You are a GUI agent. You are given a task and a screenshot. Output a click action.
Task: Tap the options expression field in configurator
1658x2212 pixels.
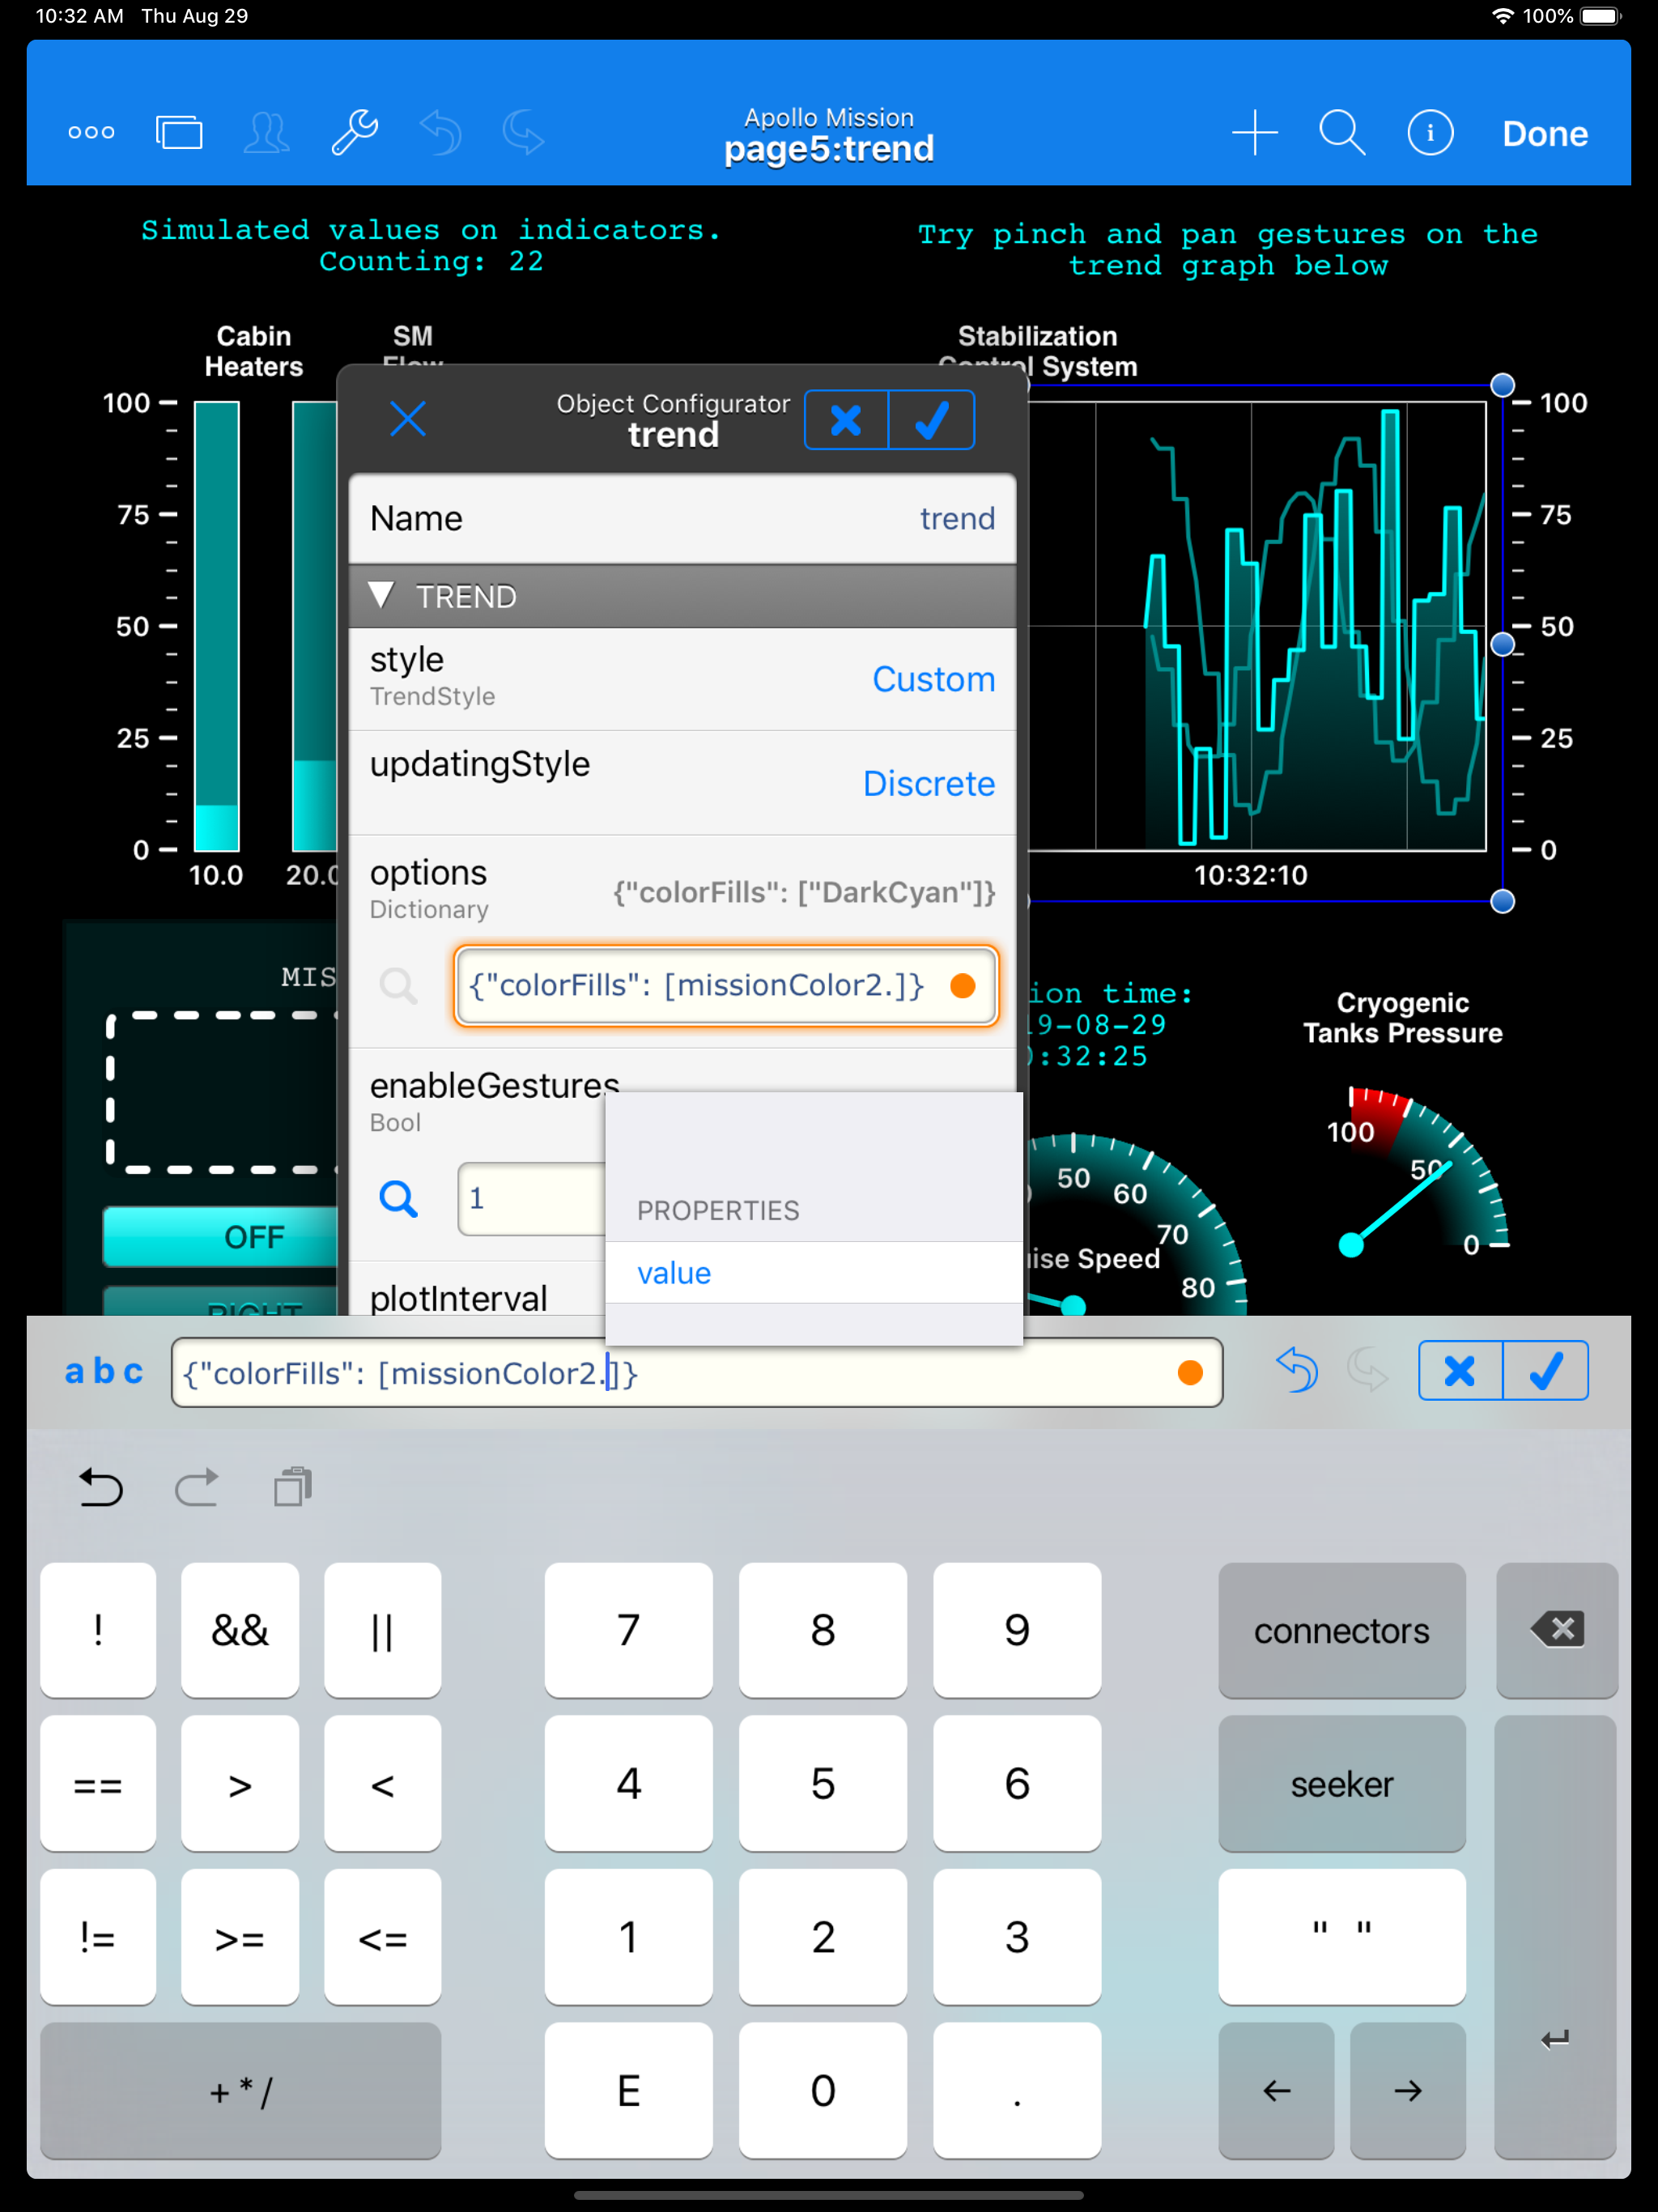point(725,986)
